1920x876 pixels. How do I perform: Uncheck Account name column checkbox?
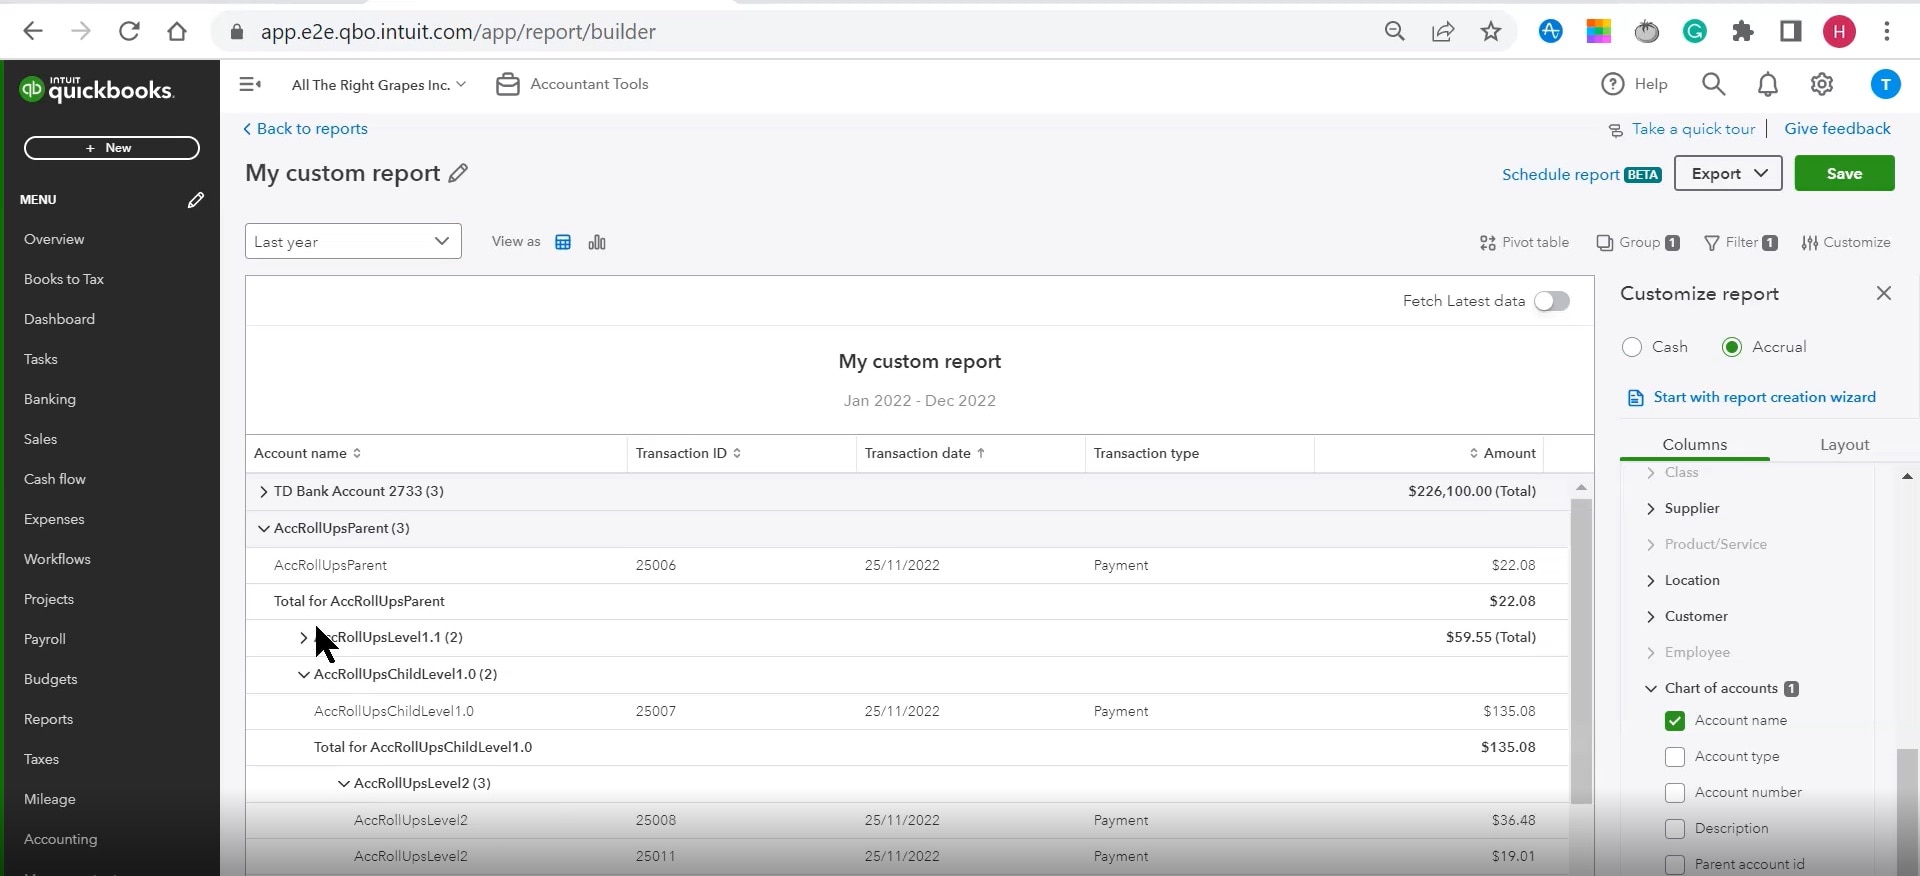pyautogui.click(x=1675, y=721)
